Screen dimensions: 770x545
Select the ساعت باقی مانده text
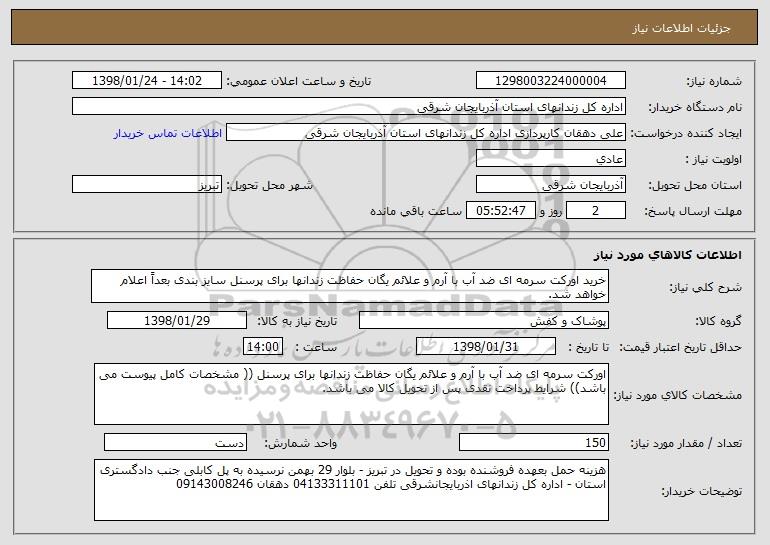tap(416, 211)
